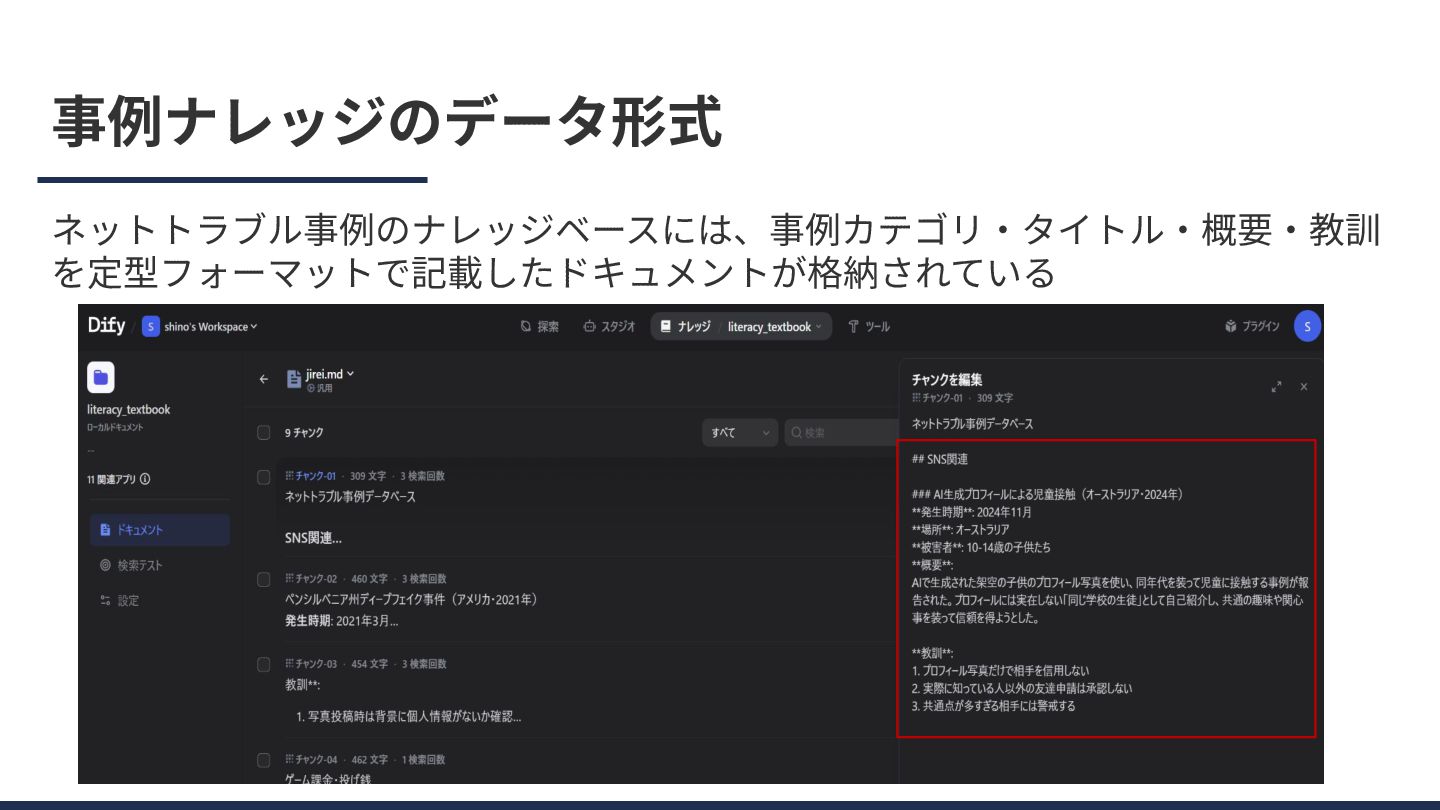
Task: Check the チャンク-03 checkbox
Action: pos(264,664)
